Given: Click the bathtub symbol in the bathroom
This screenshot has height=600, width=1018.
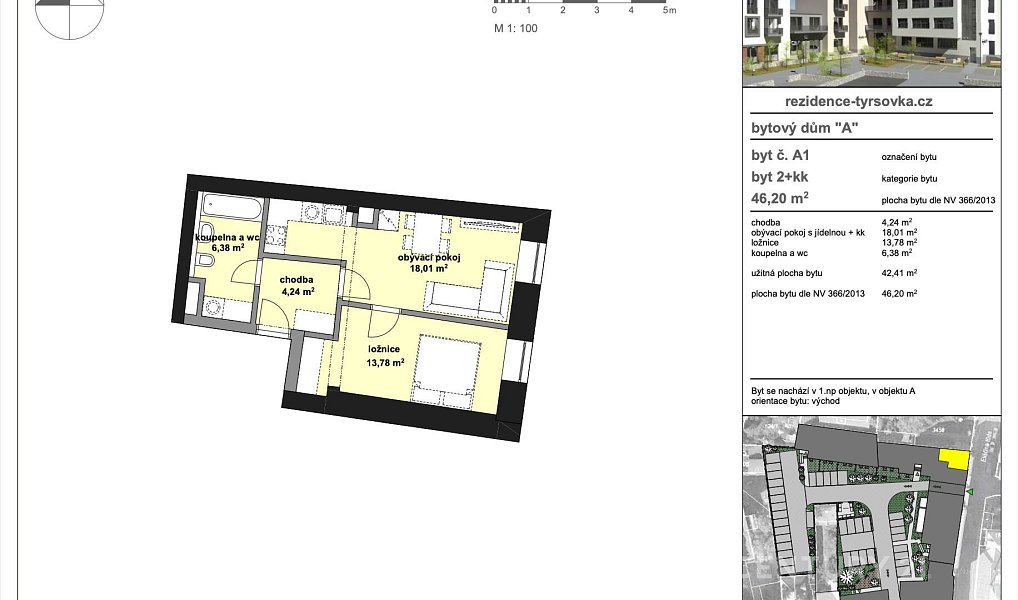Looking at the screenshot, I should [x=231, y=207].
